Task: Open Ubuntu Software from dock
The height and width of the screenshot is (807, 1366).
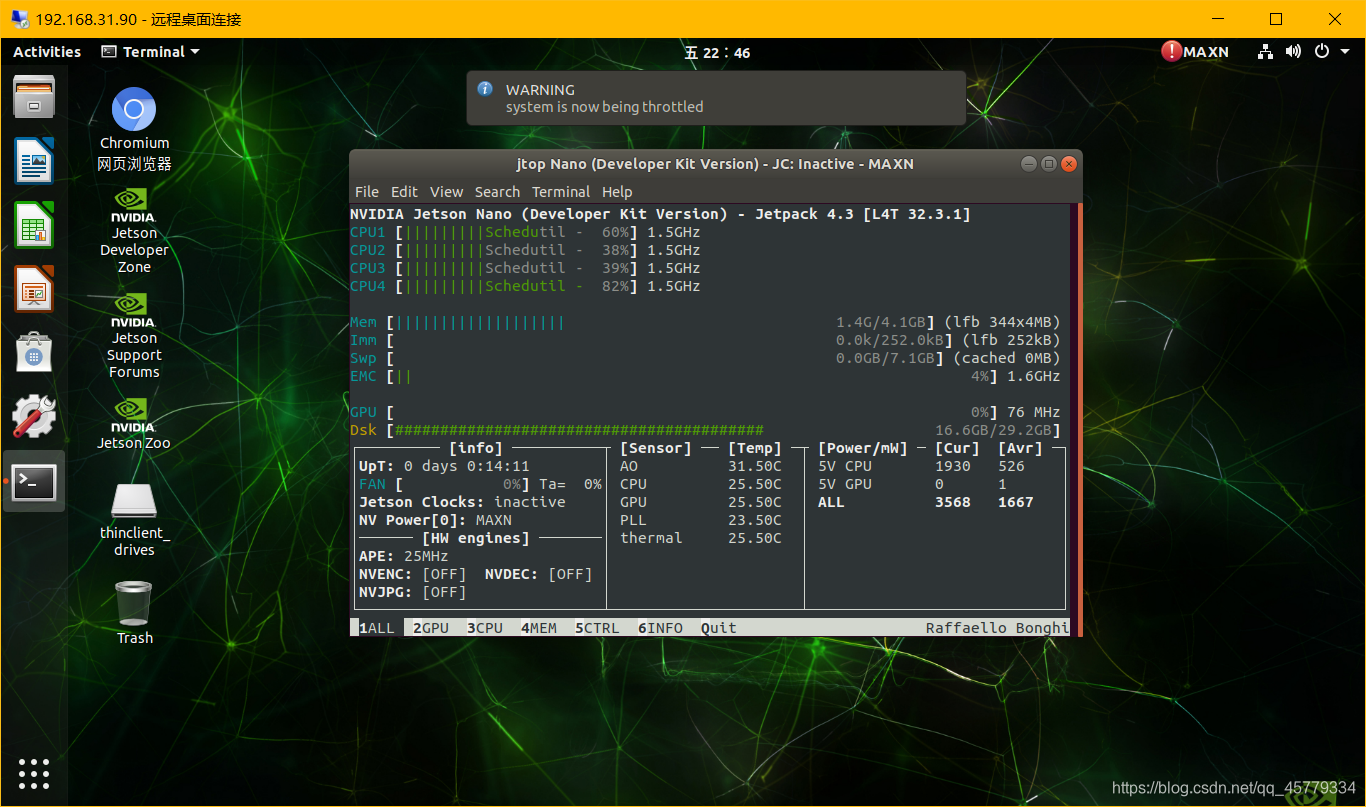Action: pos(34,352)
